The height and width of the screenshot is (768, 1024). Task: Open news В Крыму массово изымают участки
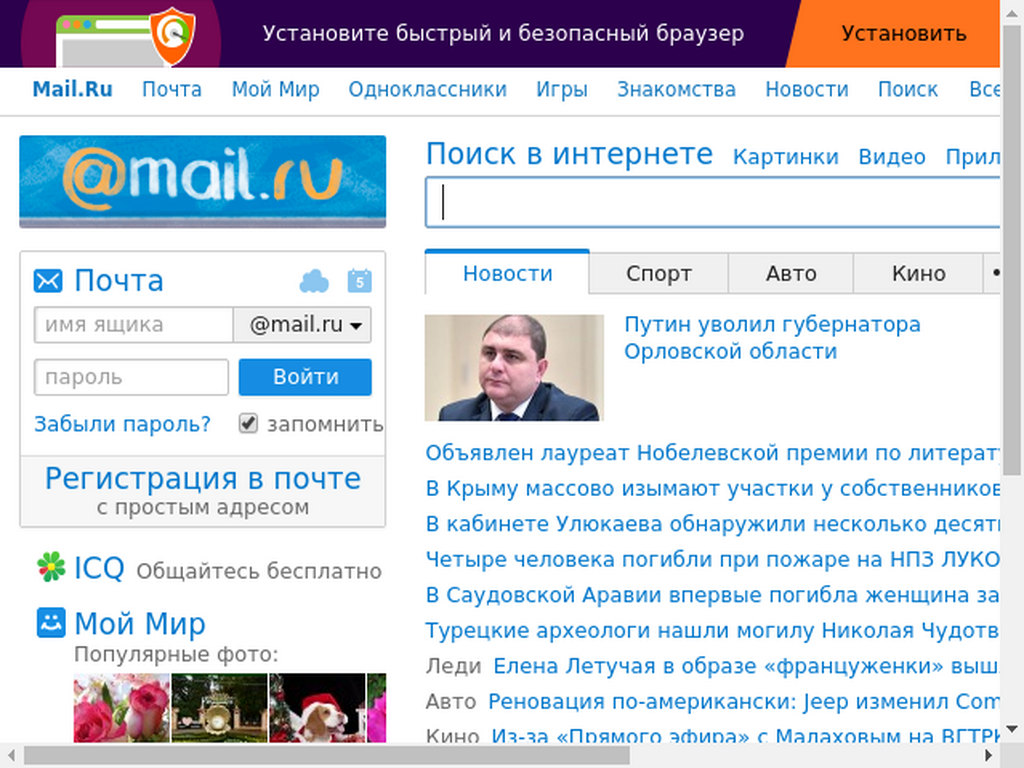(x=712, y=488)
